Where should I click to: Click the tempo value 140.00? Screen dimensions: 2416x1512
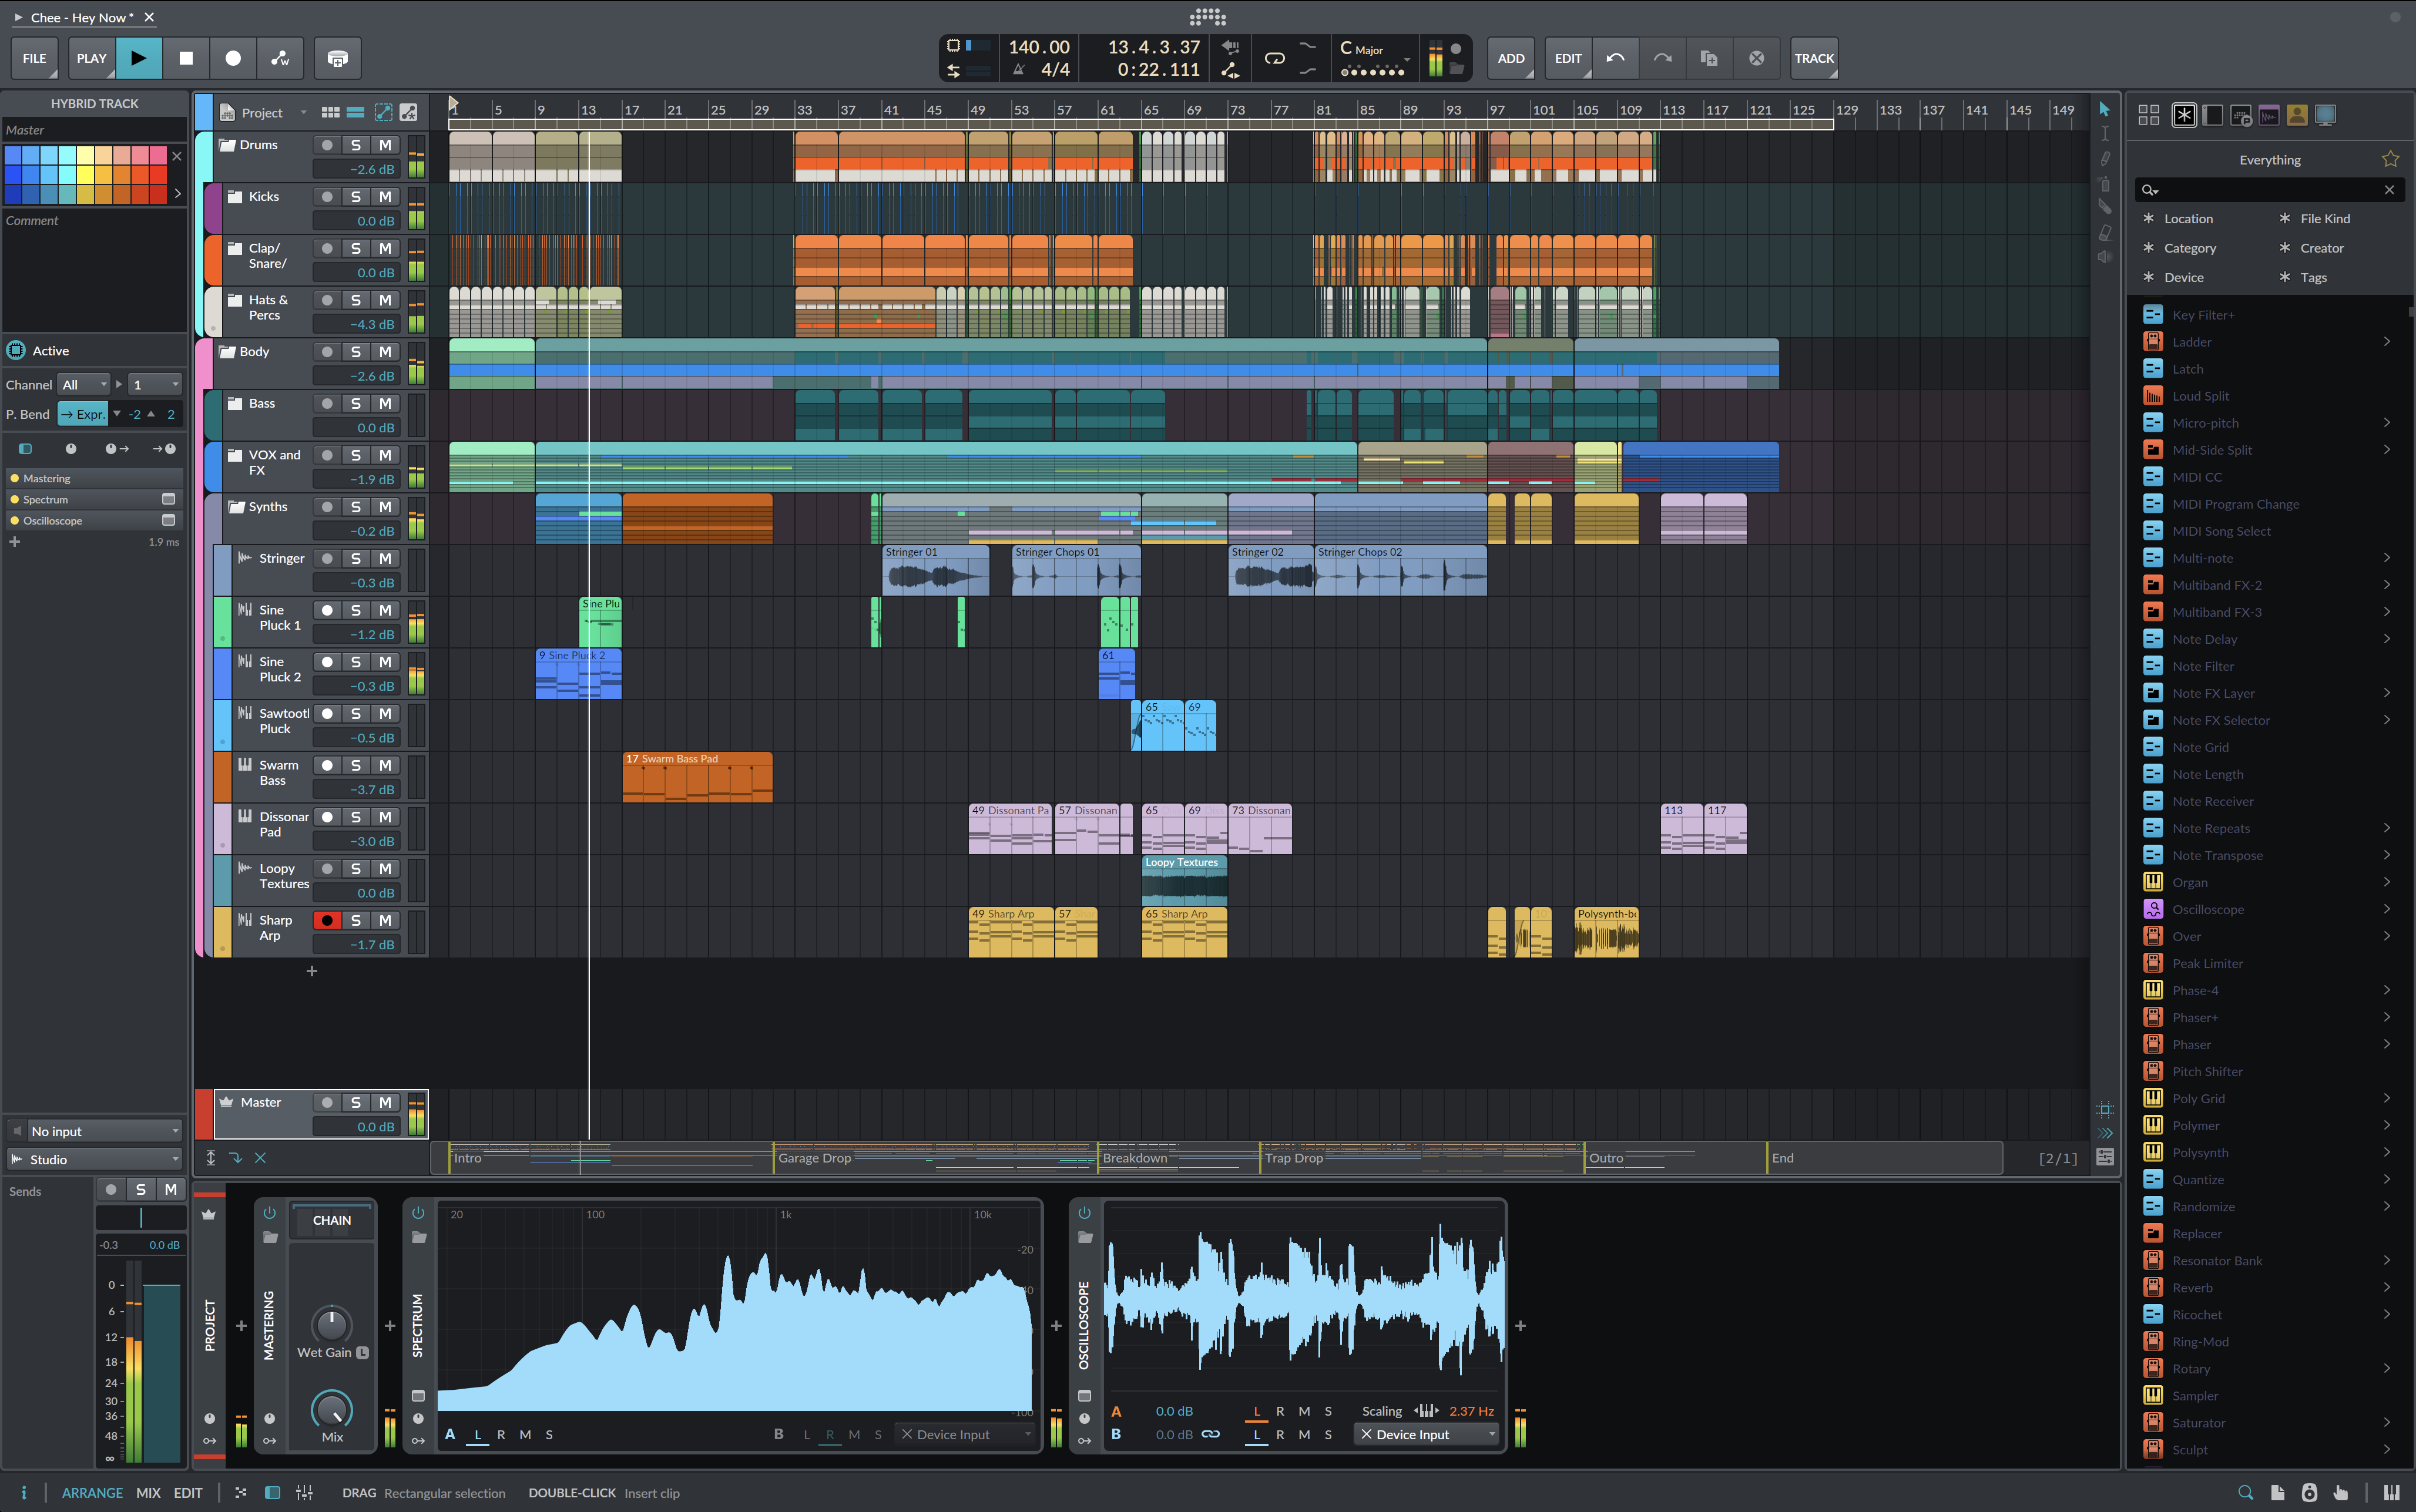click(1039, 47)
